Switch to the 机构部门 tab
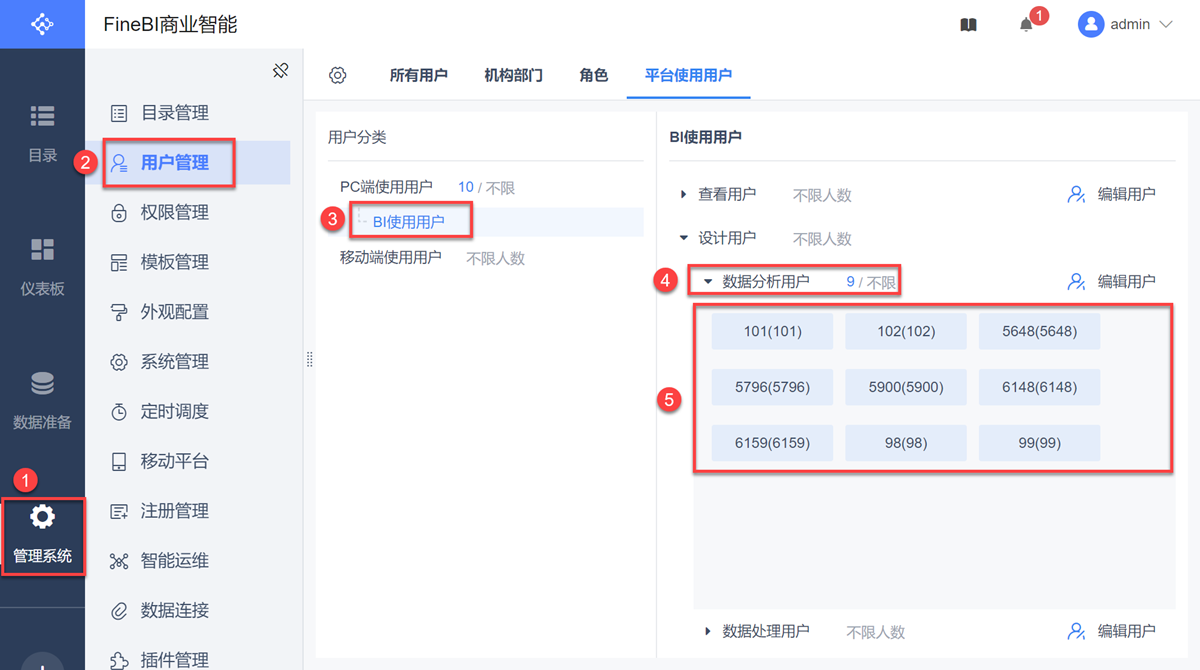Screen dimensions: 1200x670 513,75
